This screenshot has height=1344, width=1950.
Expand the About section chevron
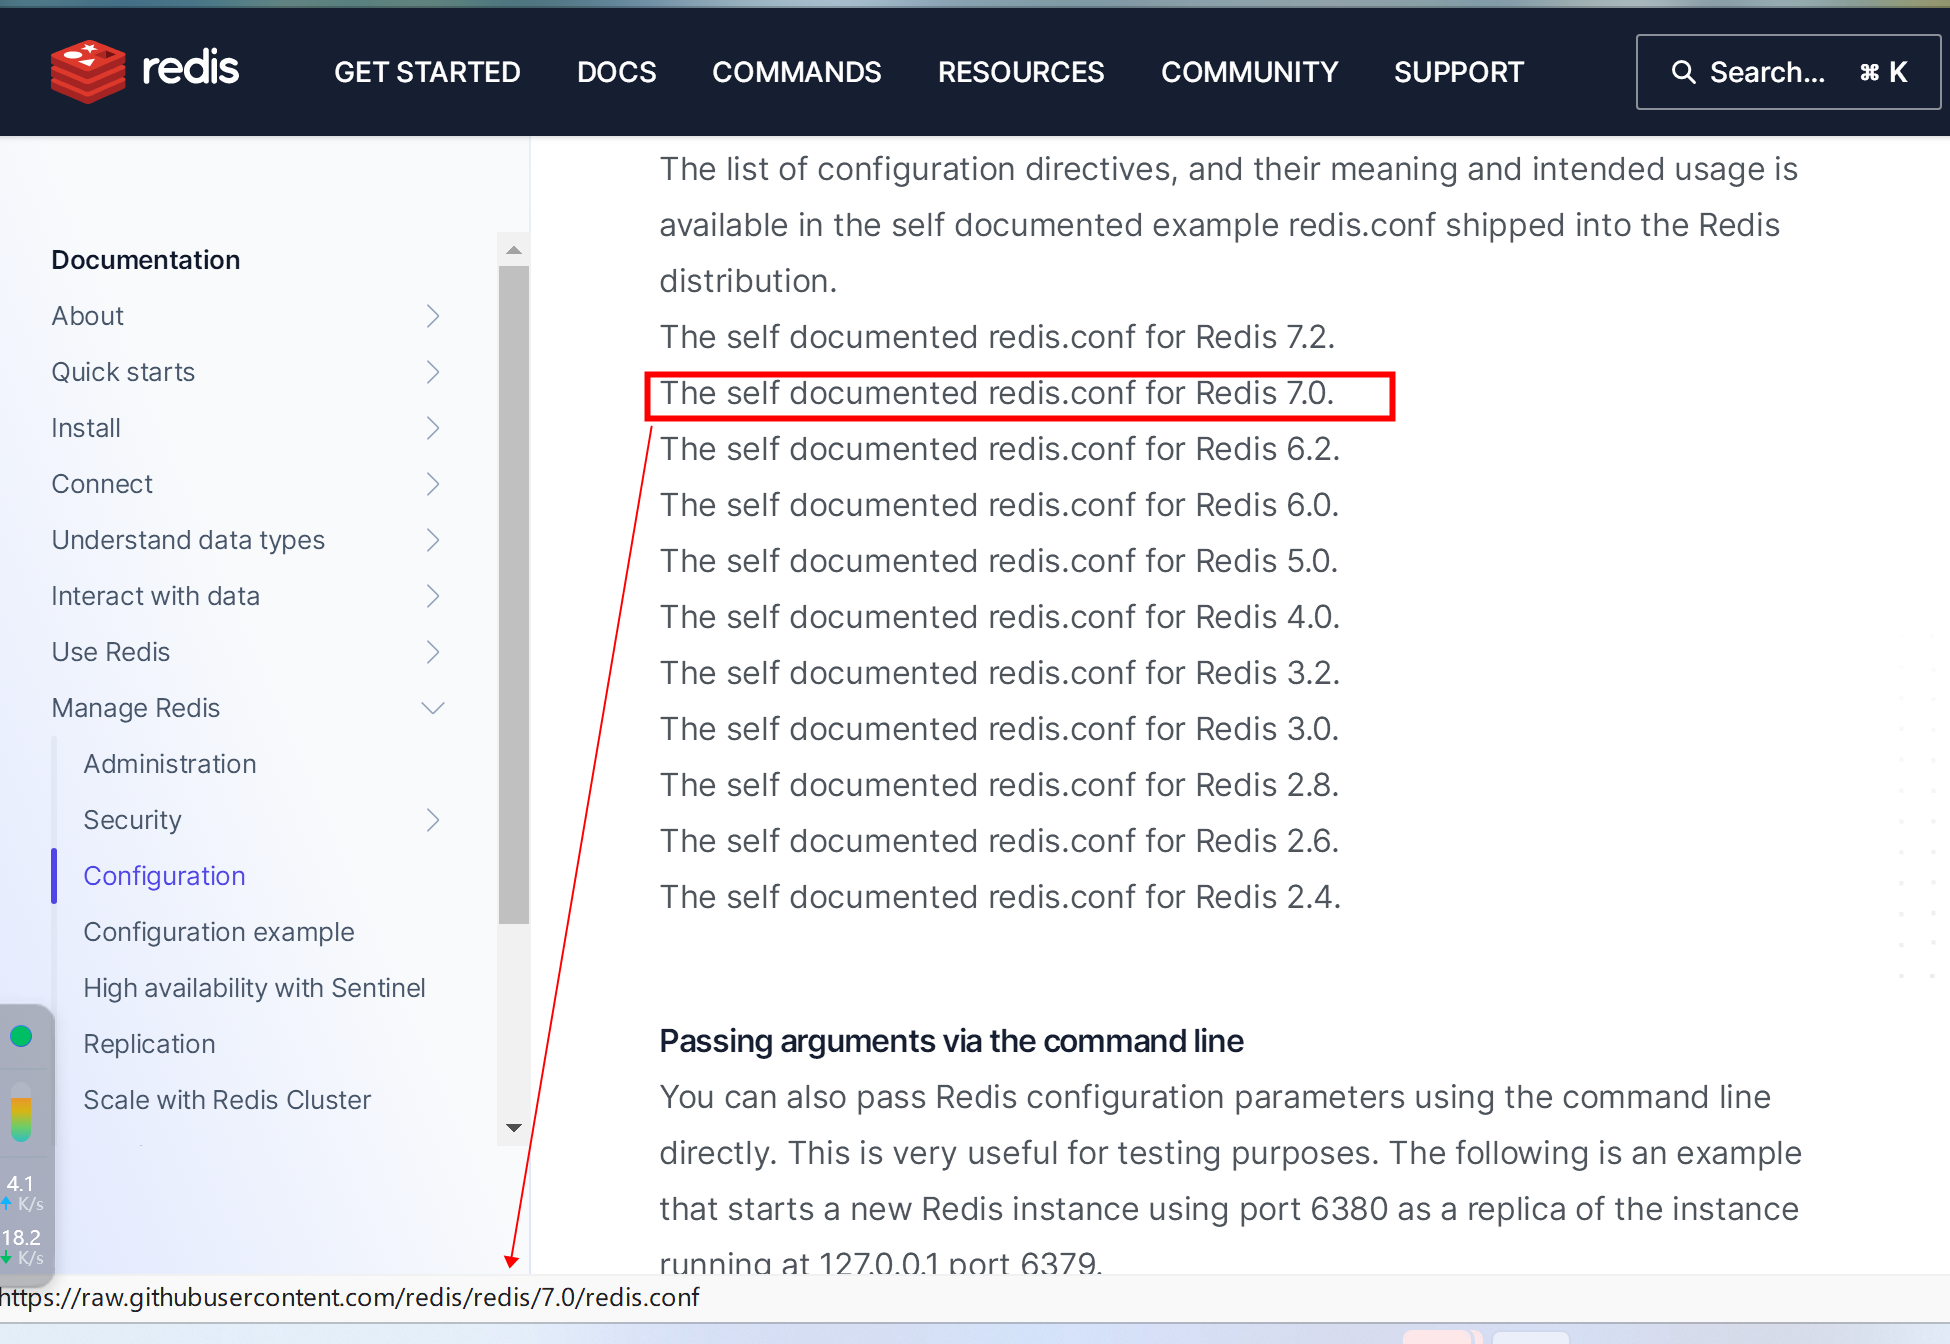[433, 315]
